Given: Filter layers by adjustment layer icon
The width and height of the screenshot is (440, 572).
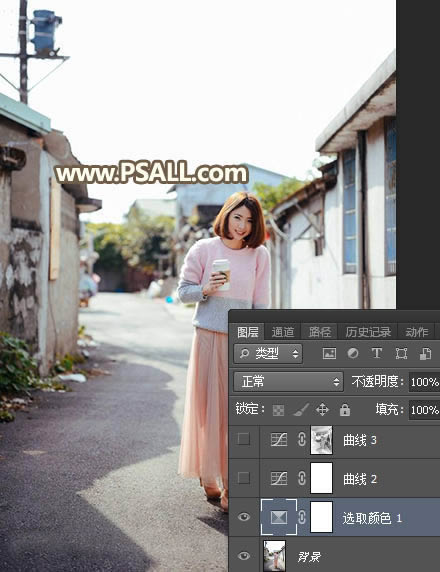Looking at the screenshot, I should (353, 353).
